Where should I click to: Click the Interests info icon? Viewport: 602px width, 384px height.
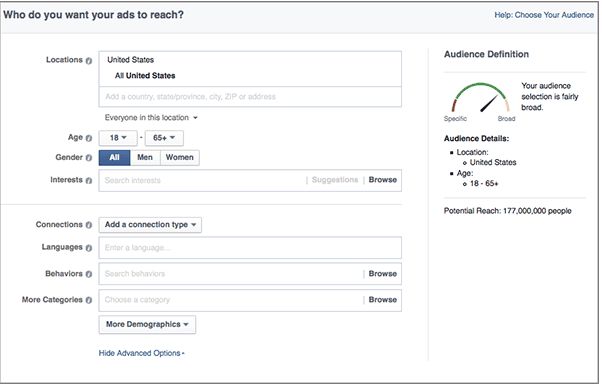click(x=89, y=180)
